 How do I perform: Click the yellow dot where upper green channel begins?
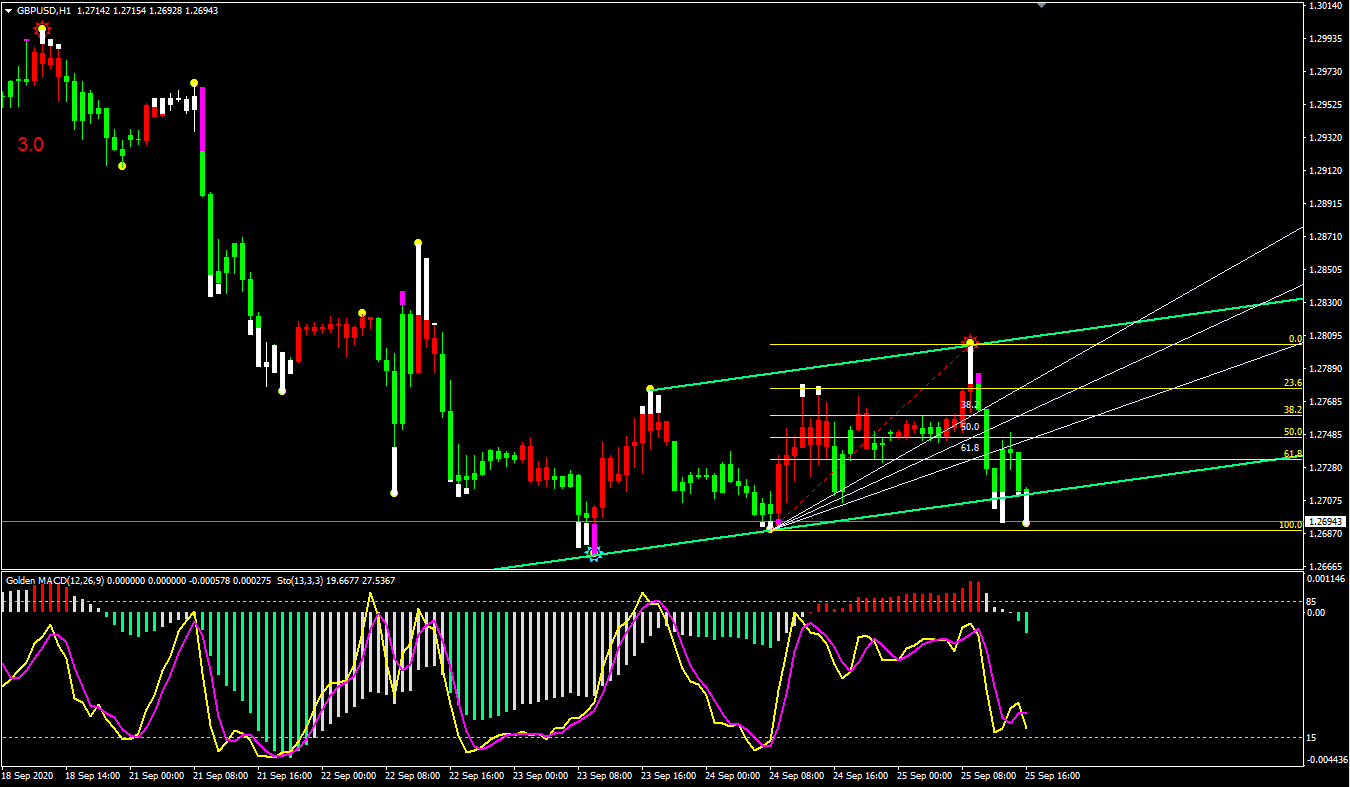click(650, 388)
